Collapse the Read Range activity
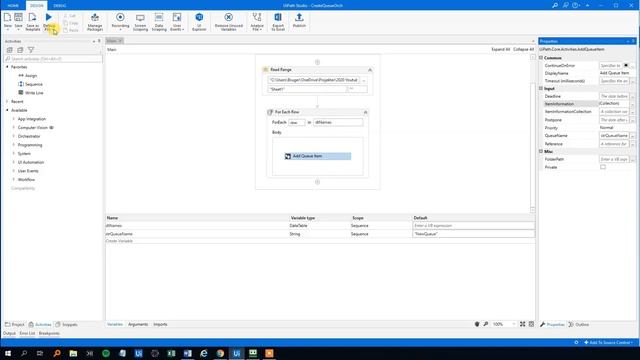This screenshot has height=360, width=640. (x=370, y=70)
